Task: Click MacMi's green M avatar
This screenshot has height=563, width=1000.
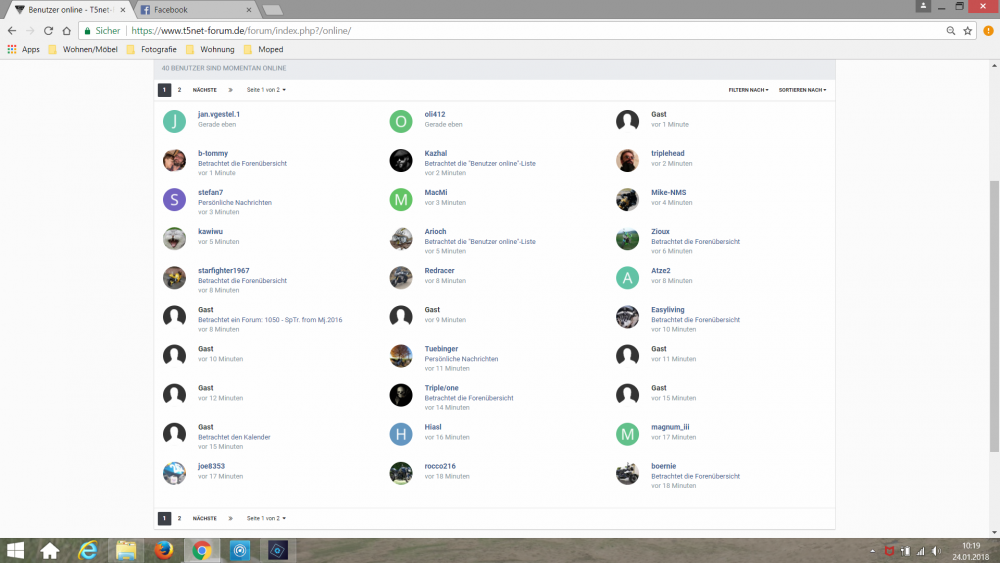Action: (401, 200)
